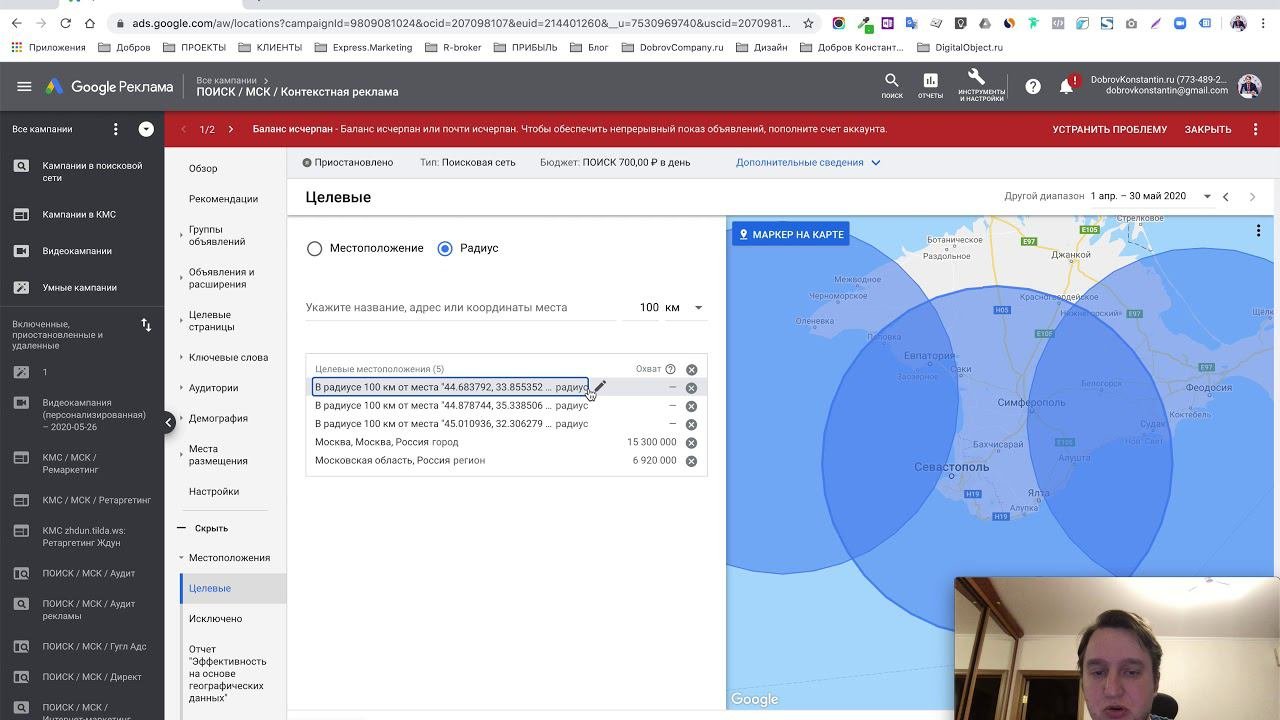Open the help question mark icon
The height and width of the screenshot is (720, 1280).
[x=1033, y=87]
